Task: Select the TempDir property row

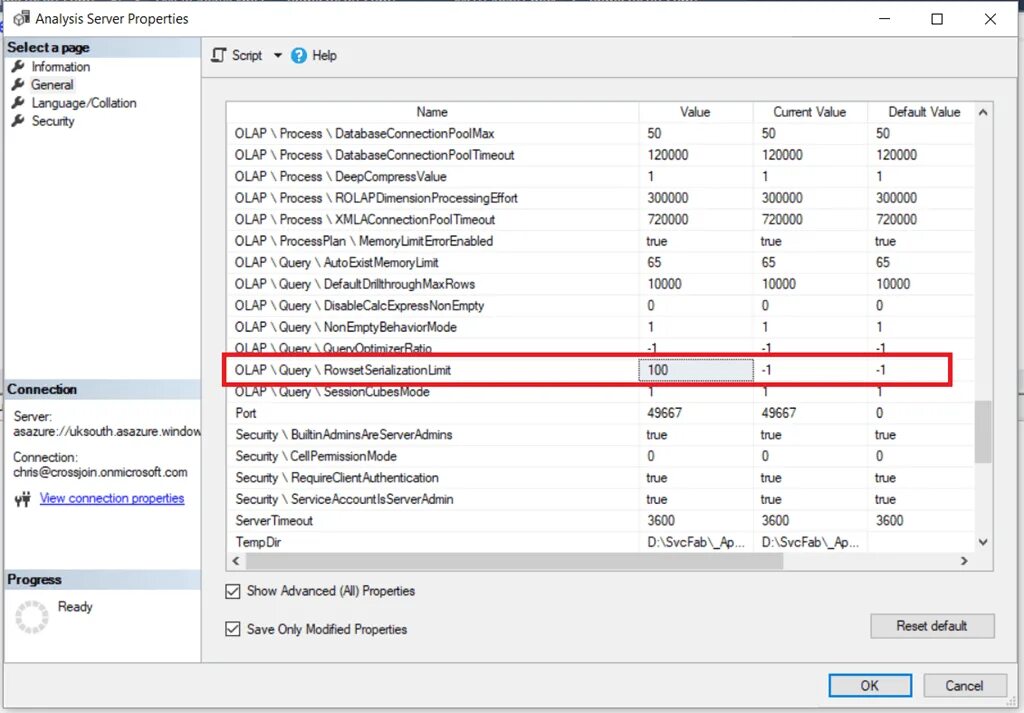Action: click(x=600, y=543)
